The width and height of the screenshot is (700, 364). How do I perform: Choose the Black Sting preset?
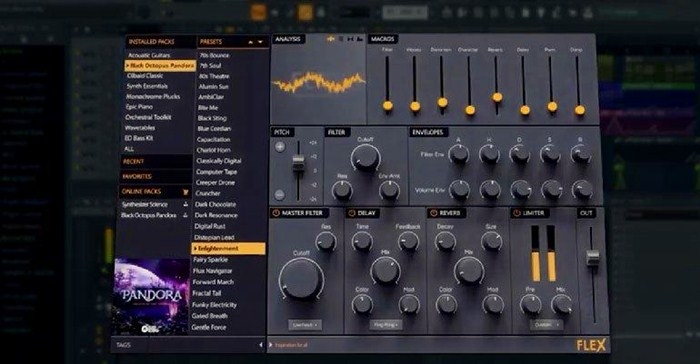(212, 118)
